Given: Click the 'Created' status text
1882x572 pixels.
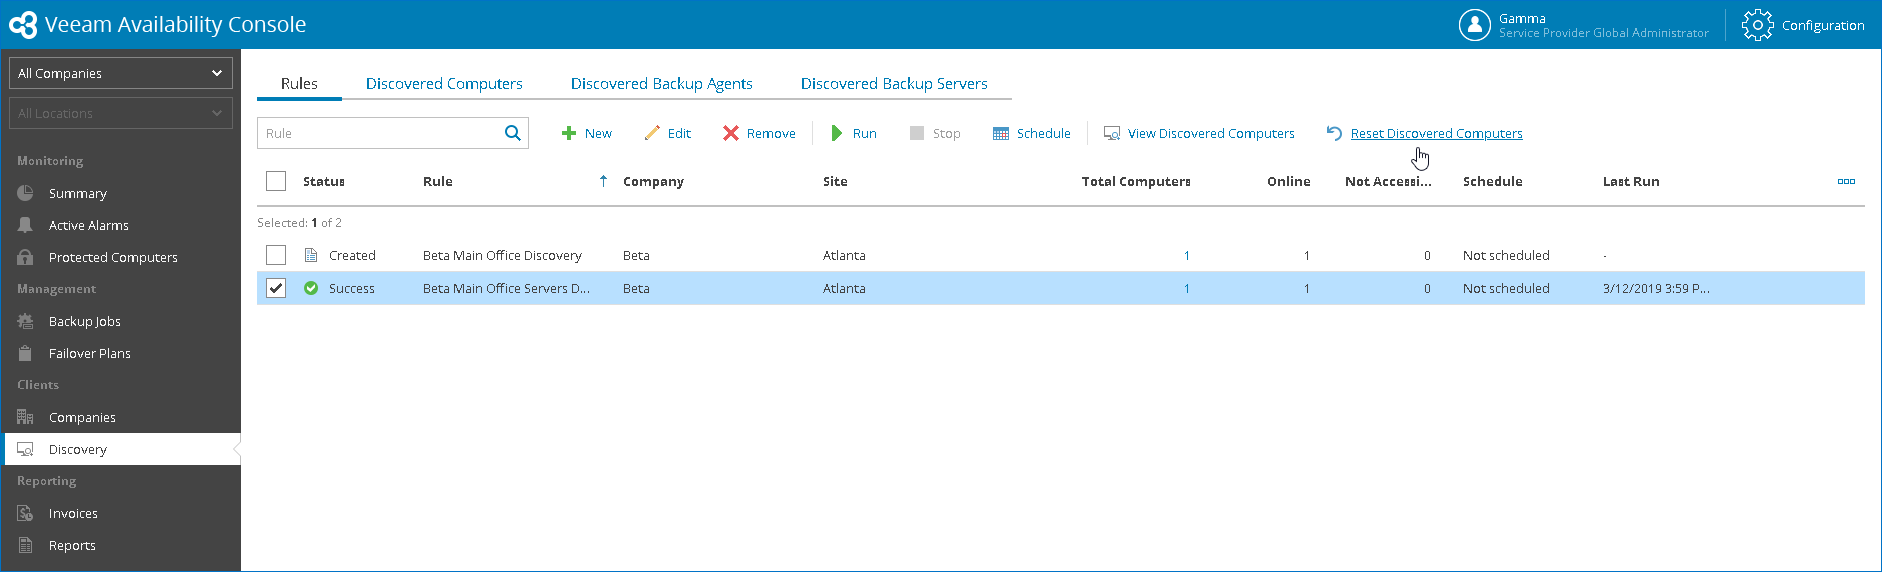Looking at the screenshot, I should click(x=352, y=255).
